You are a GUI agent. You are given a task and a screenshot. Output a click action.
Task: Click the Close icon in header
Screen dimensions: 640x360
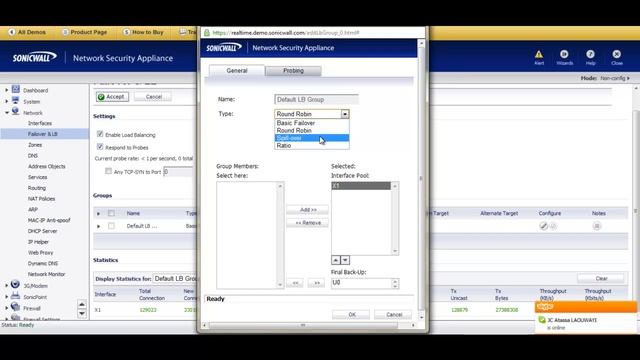(616, 54)
